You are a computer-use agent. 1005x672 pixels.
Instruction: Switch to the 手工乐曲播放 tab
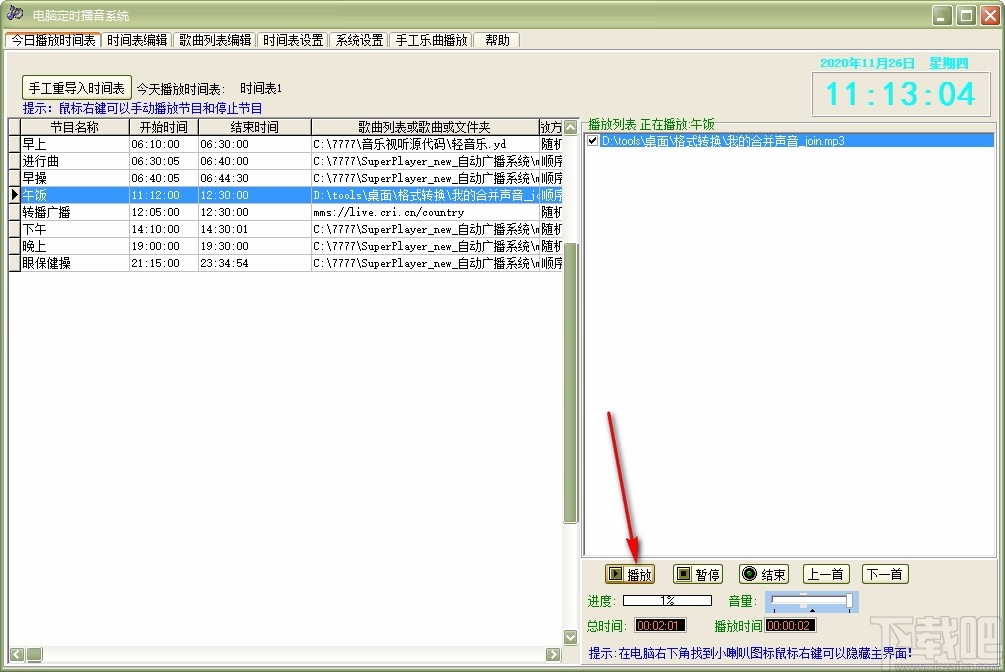click(x=431, y=40)
